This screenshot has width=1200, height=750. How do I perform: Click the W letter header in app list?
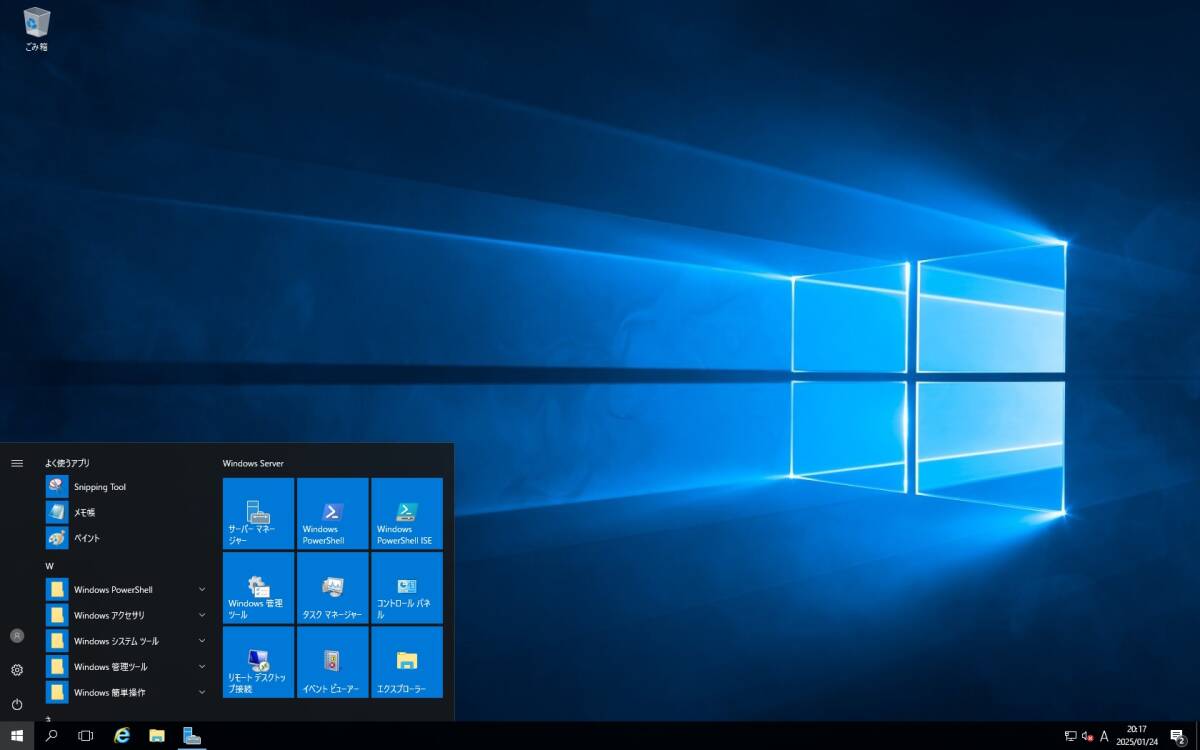(x=49, y=566)
